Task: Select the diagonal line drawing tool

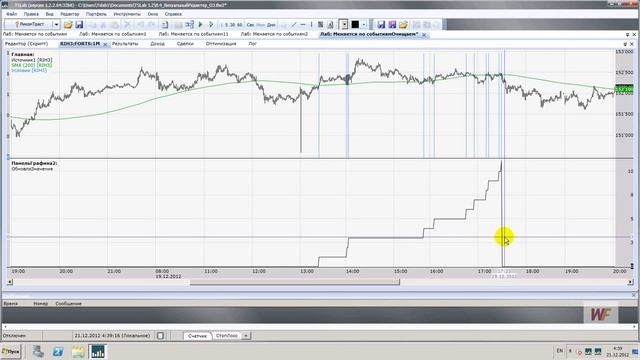Action: coord(293,25)
